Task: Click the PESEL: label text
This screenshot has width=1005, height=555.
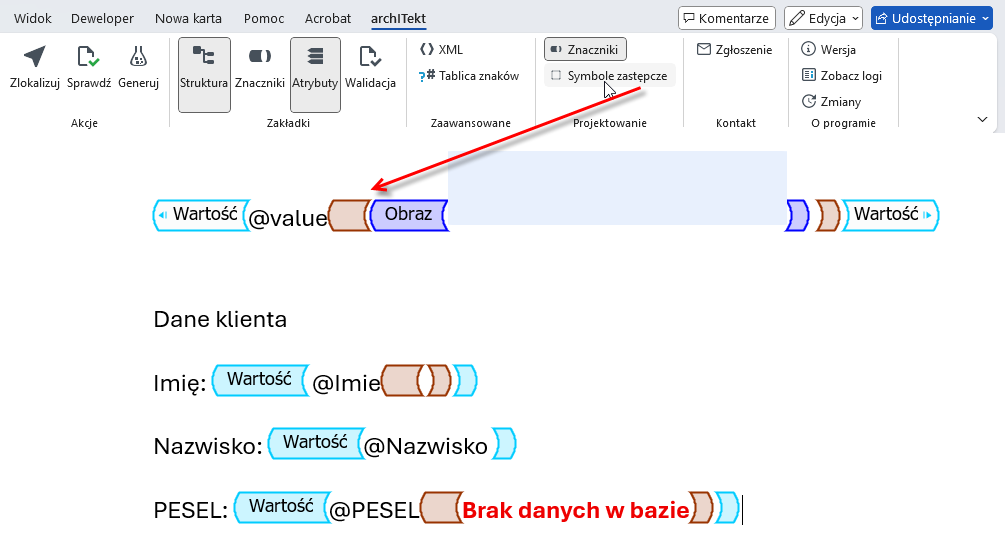Action: click(190, 510)
